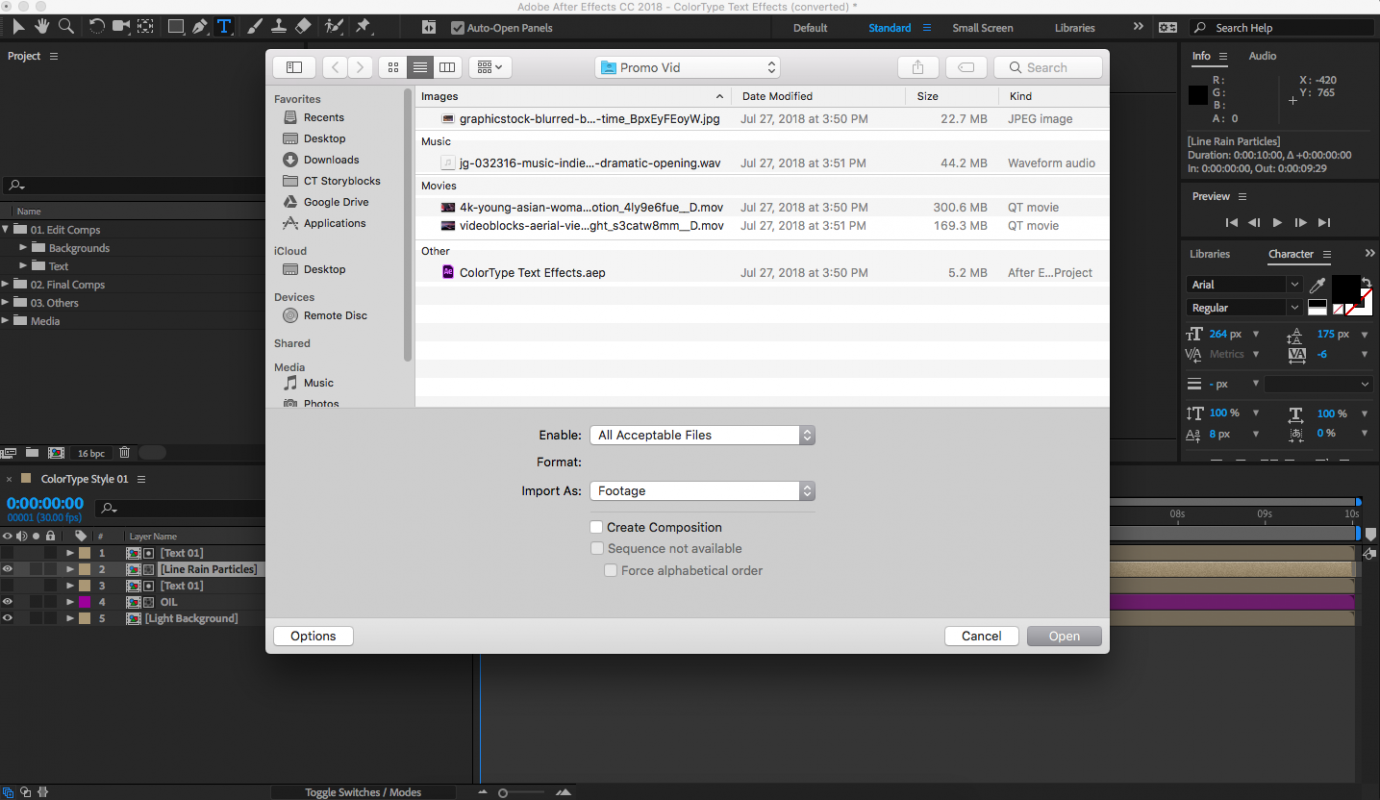1380x800 pixels.
Task: Select the Zoom magnifier tool
Action: (x=66, y=27)
